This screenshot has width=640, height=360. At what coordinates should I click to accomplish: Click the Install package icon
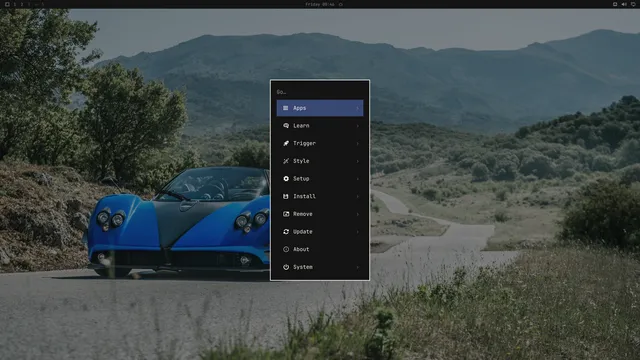point(286,196)
